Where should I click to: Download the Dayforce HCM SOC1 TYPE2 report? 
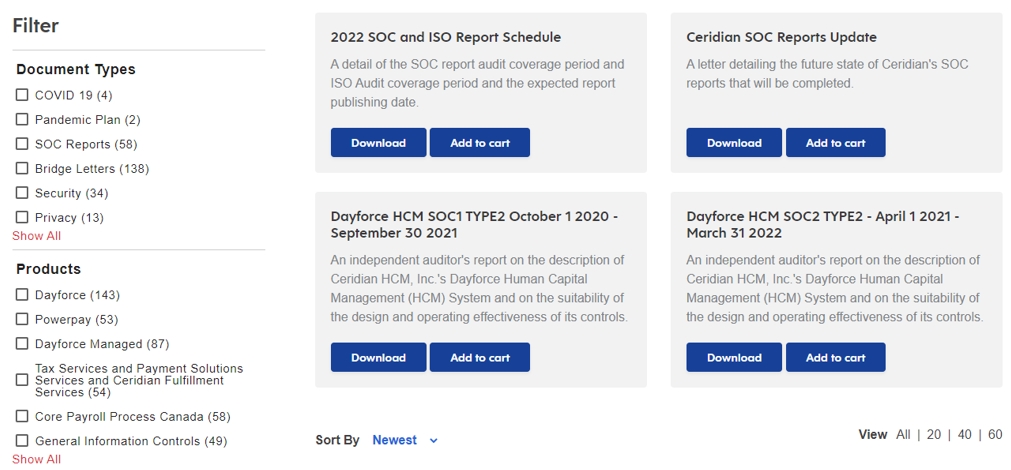point(378,358)
